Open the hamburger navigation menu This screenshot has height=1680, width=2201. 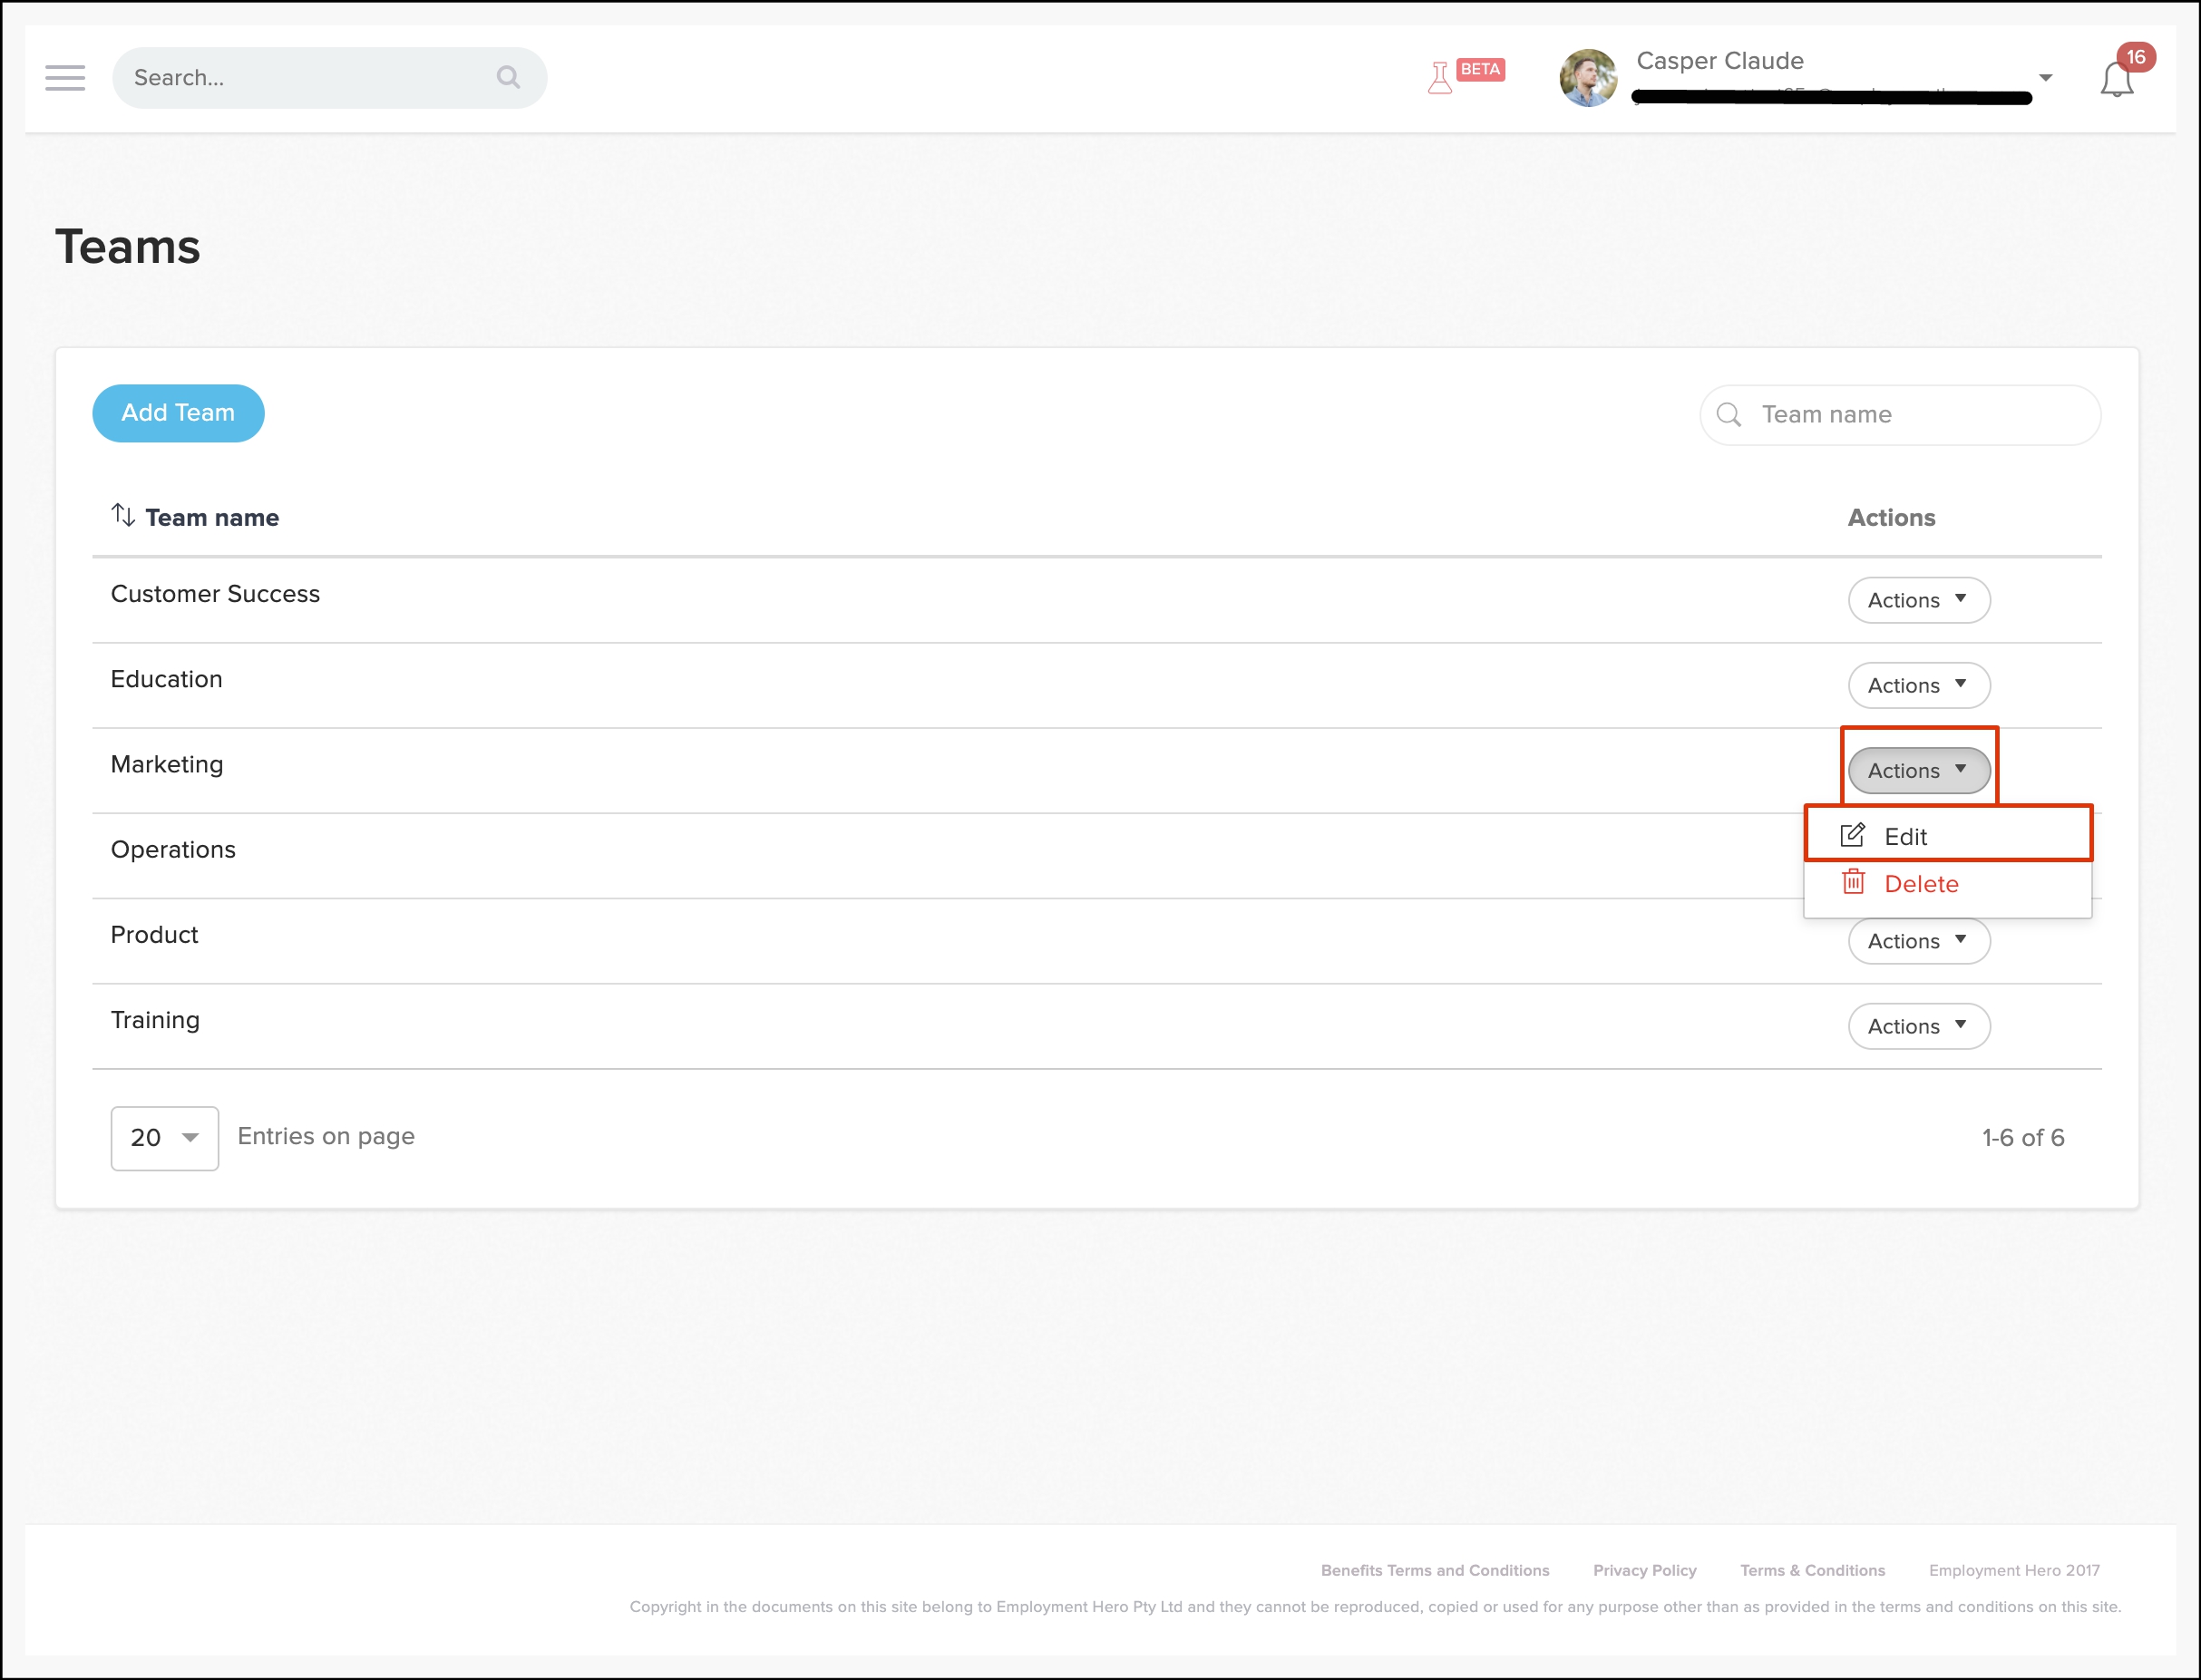pyautogui.click(x=65, y=78)
